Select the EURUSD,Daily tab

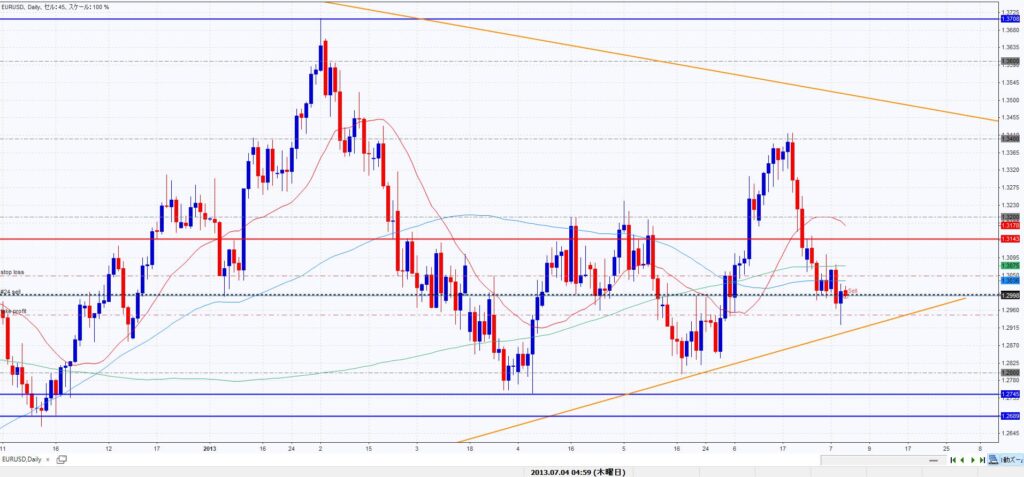22,459
